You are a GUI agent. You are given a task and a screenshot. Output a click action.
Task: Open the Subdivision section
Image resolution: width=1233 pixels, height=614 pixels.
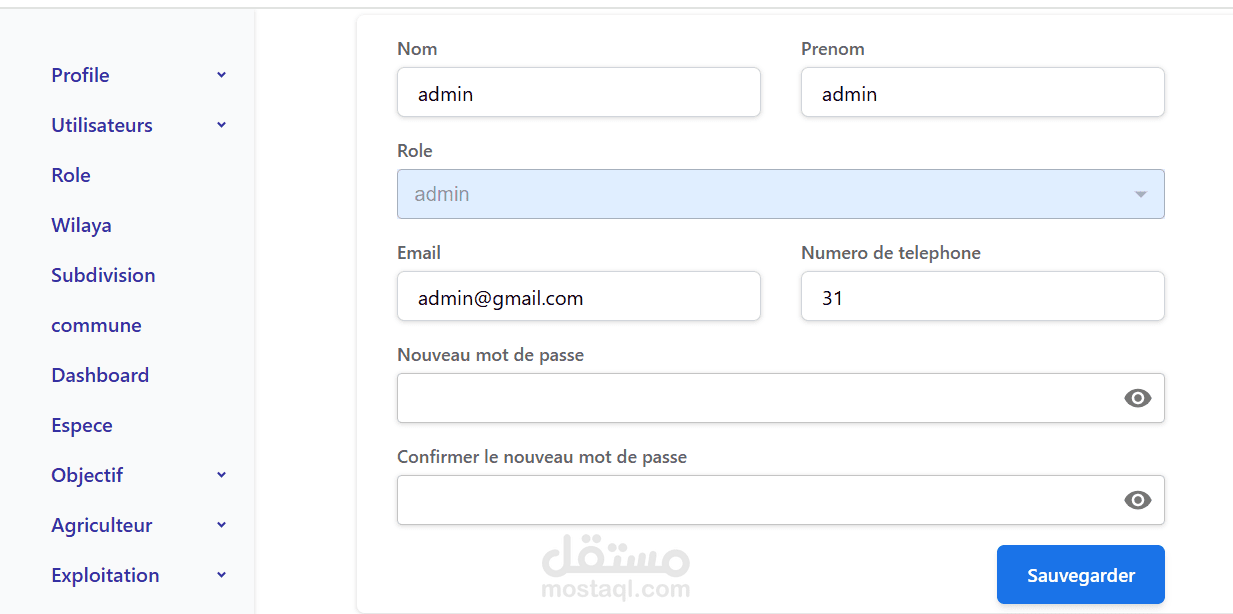[103, 275]
